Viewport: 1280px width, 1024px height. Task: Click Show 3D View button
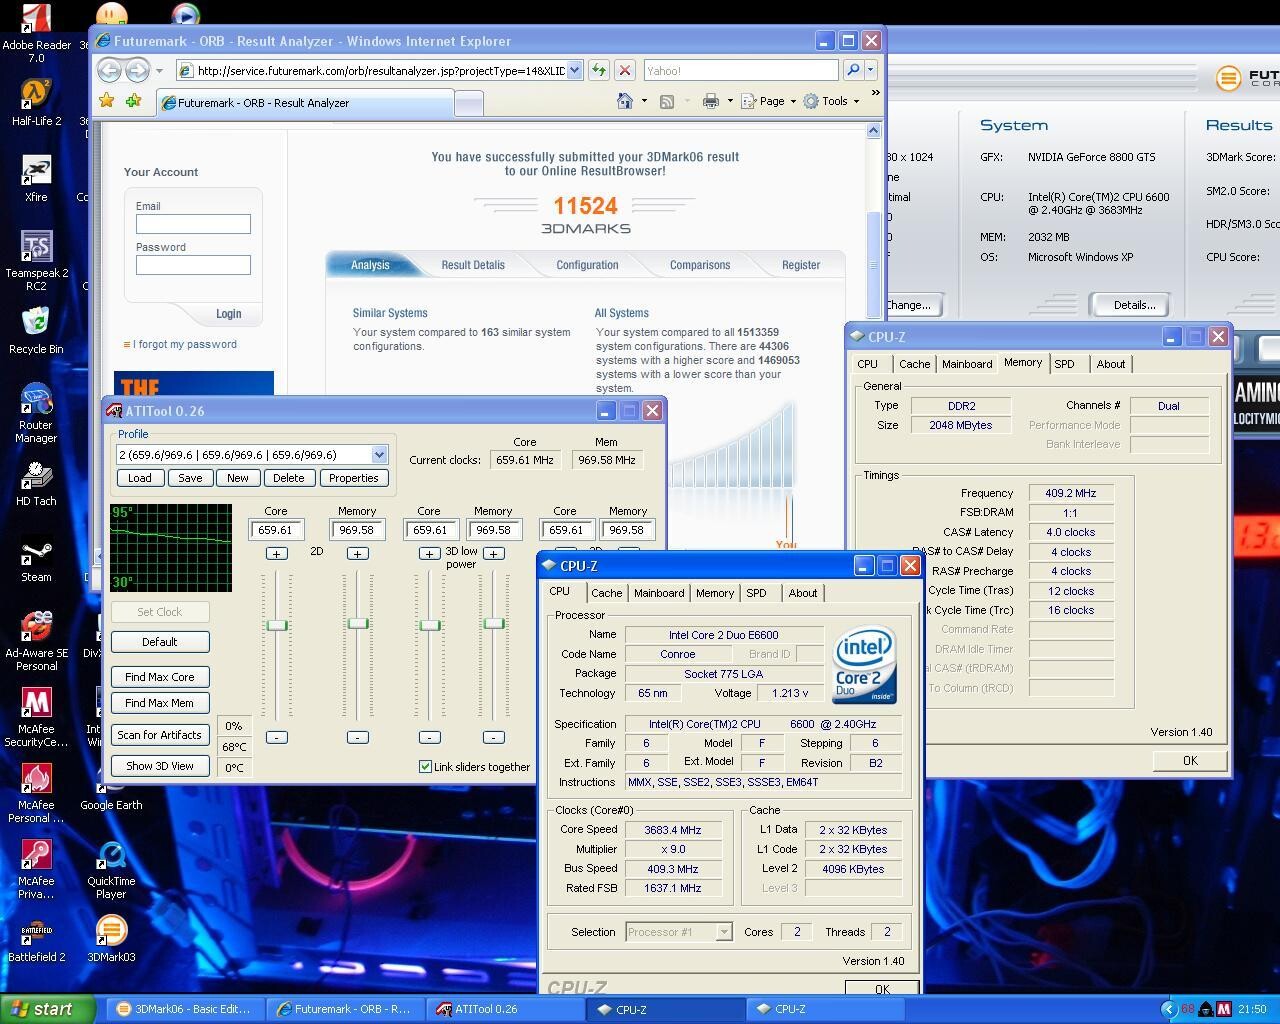[x=160, y=766]
